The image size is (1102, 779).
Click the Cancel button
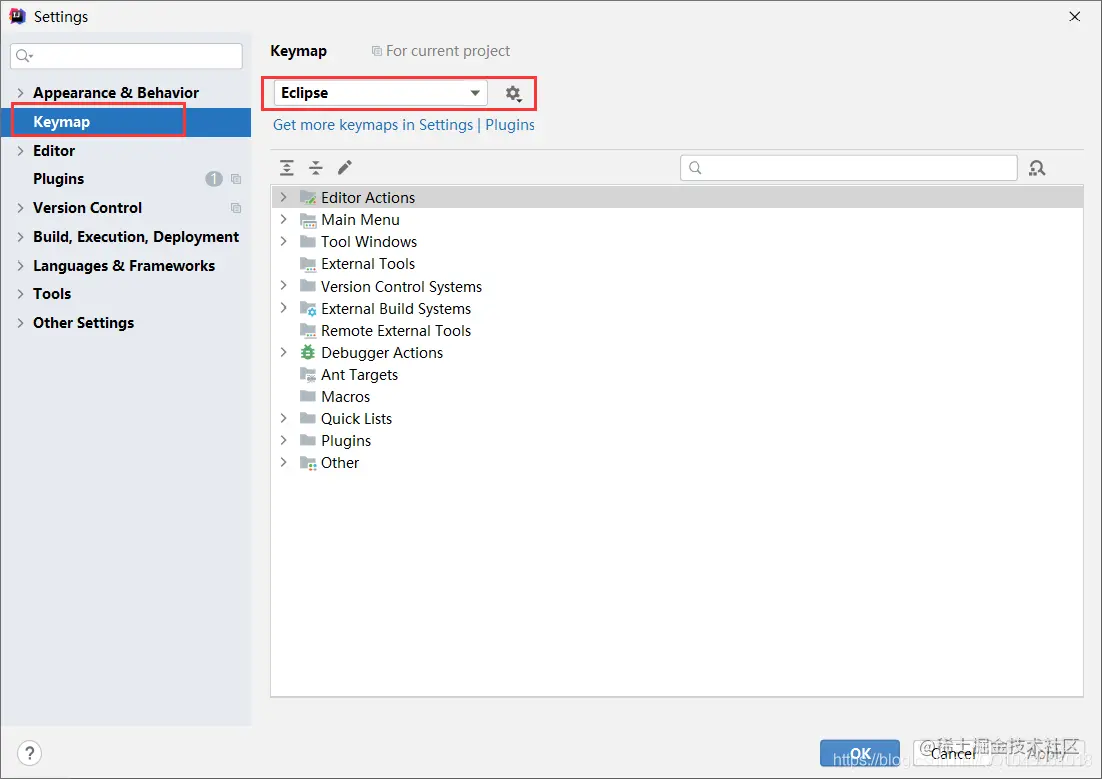952,753
